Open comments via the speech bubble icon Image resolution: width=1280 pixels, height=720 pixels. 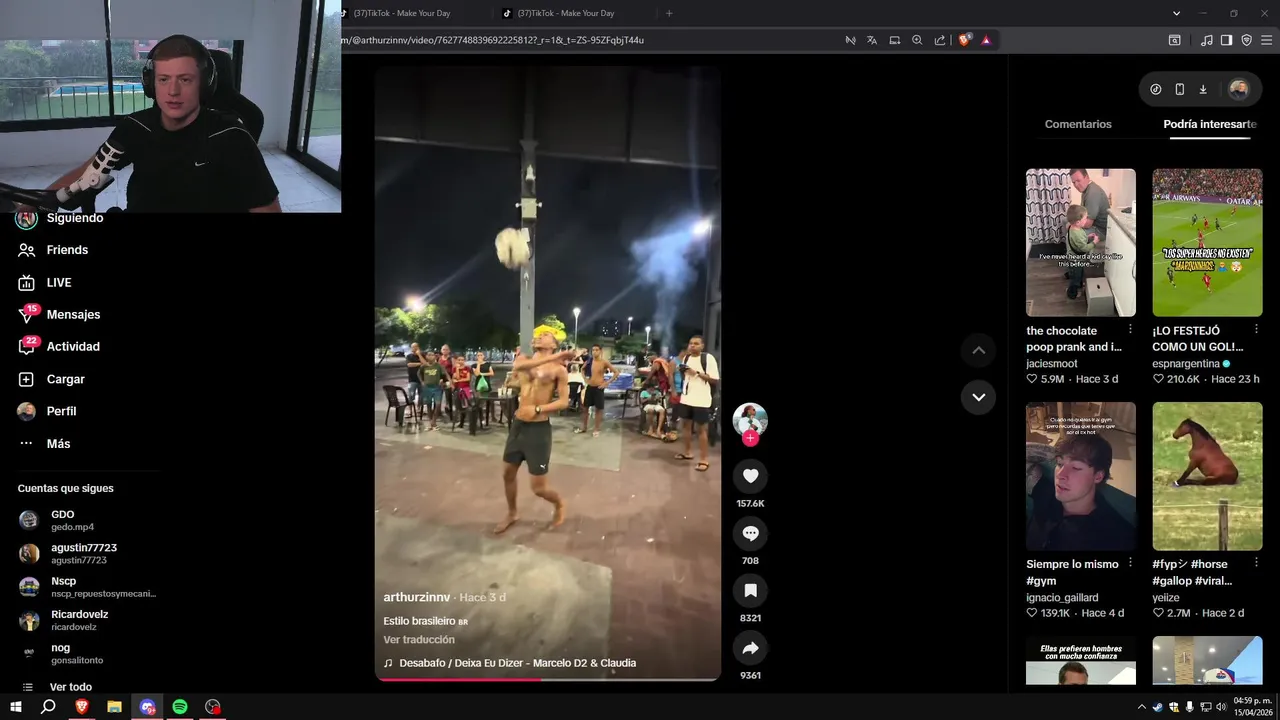point(750,533)
